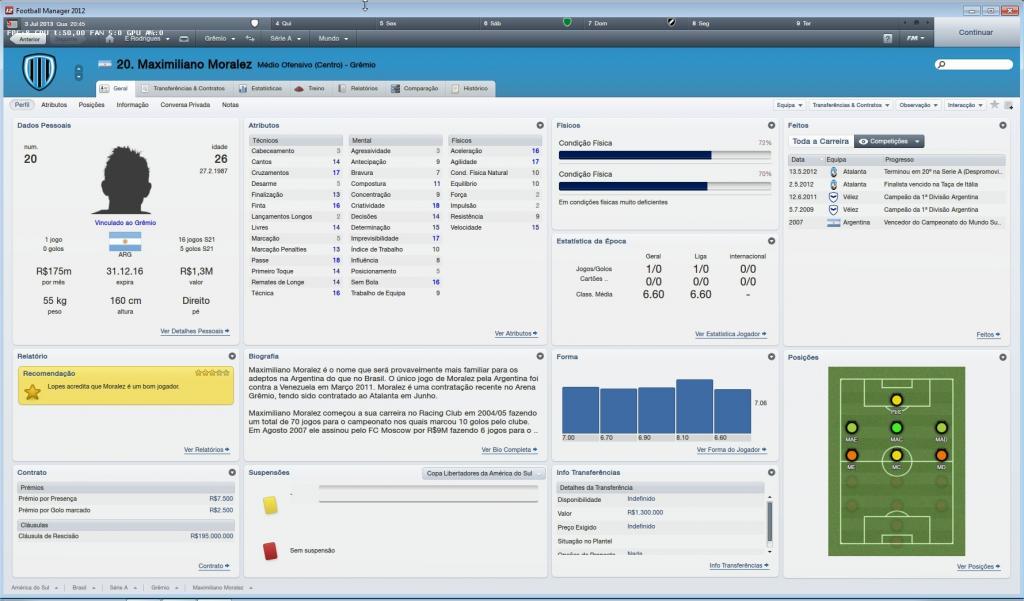Click the Condição Física bar showing 70%
Image resolution: width=1024 pixels, height=601 pixels.
point(665,186)
